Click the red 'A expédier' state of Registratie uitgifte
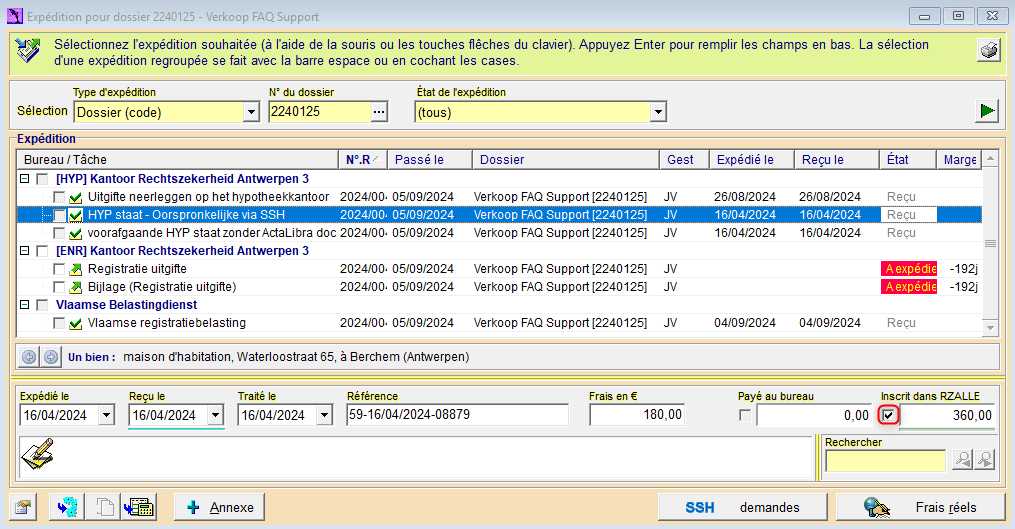The height and width of the screenshot is (529, 1015). (x=908, y=269)
